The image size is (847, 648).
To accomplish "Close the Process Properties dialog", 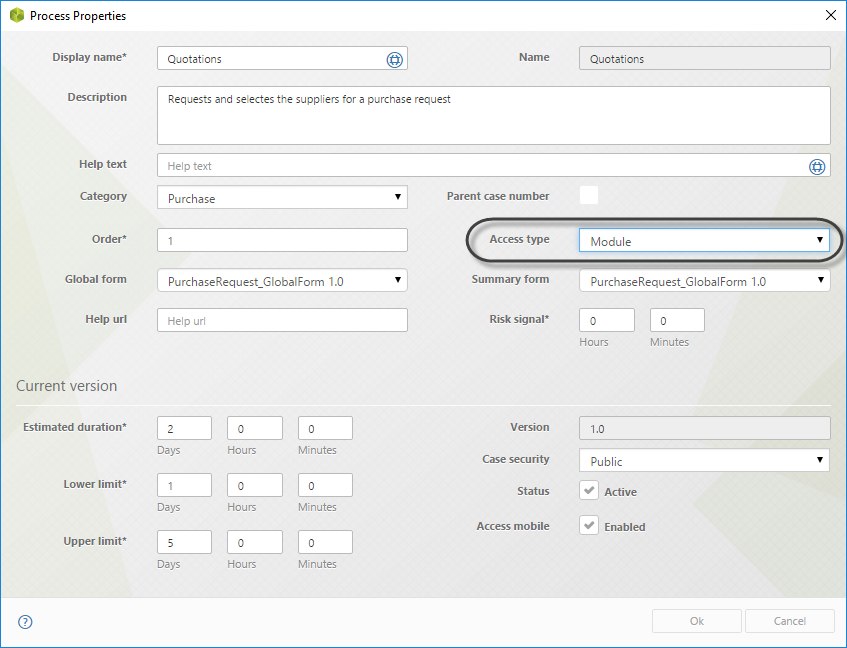I will coord(829,16).
